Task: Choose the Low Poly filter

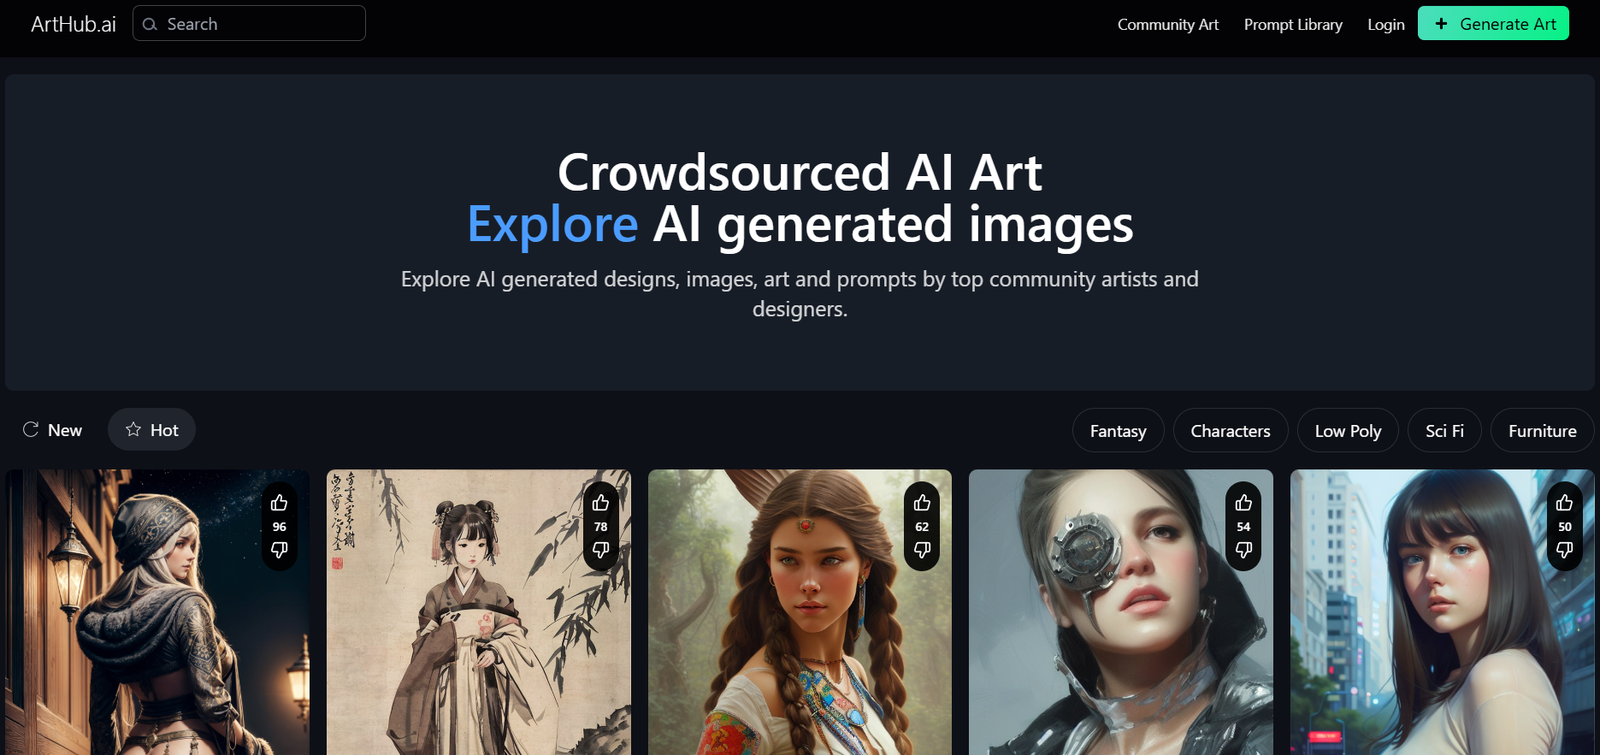Action: coord(1348,431)
